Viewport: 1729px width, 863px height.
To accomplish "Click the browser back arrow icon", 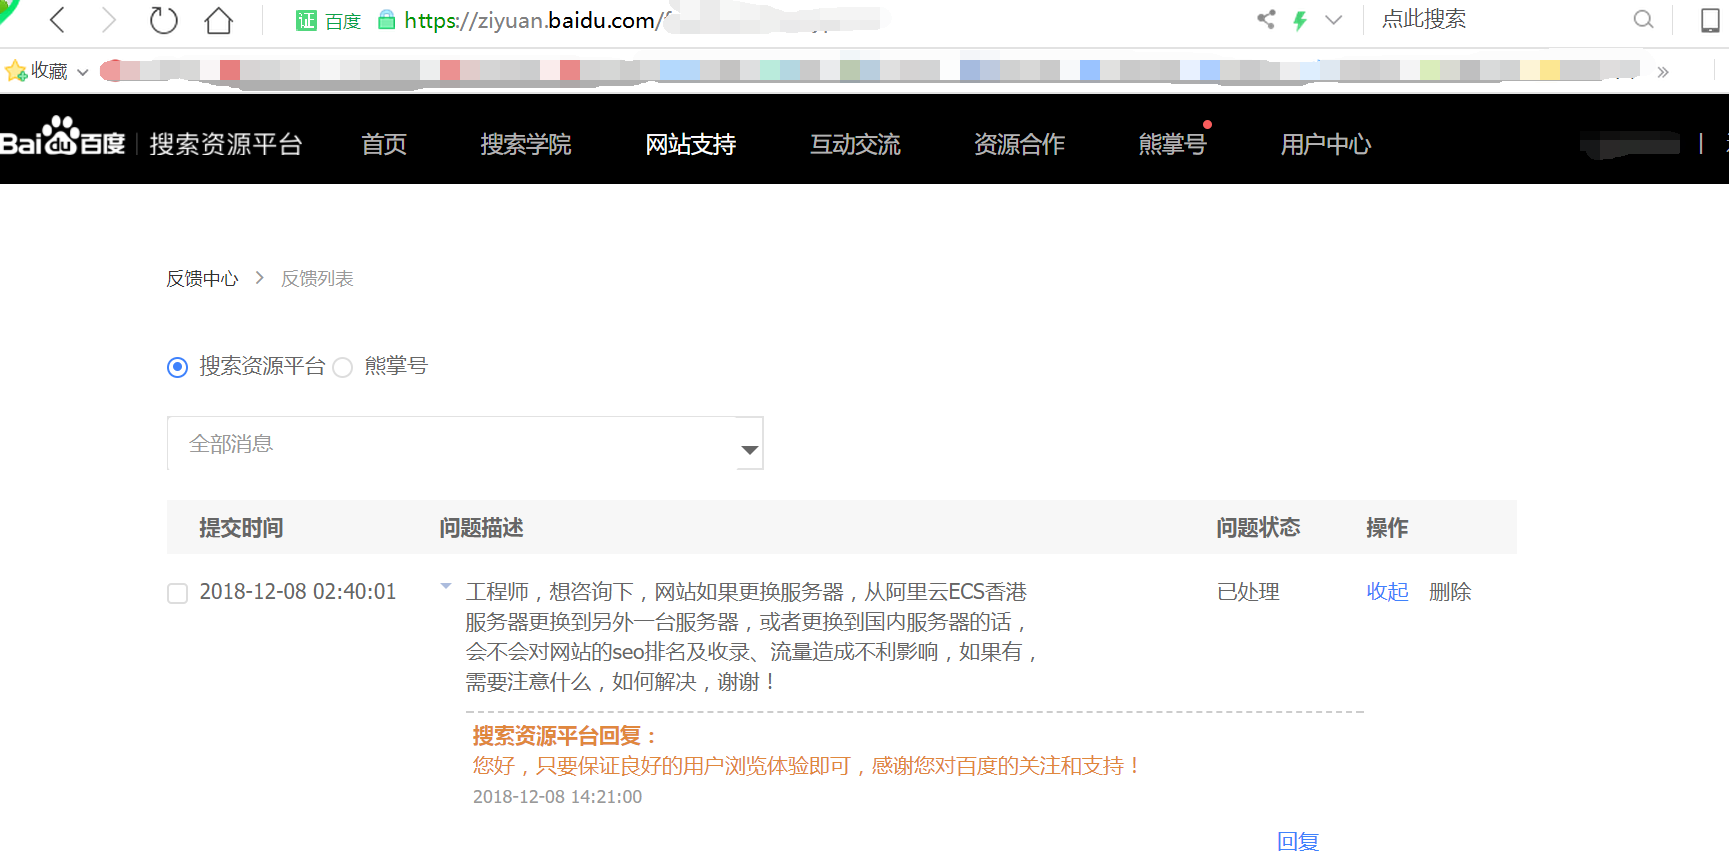I will click(x=58, y=20).
